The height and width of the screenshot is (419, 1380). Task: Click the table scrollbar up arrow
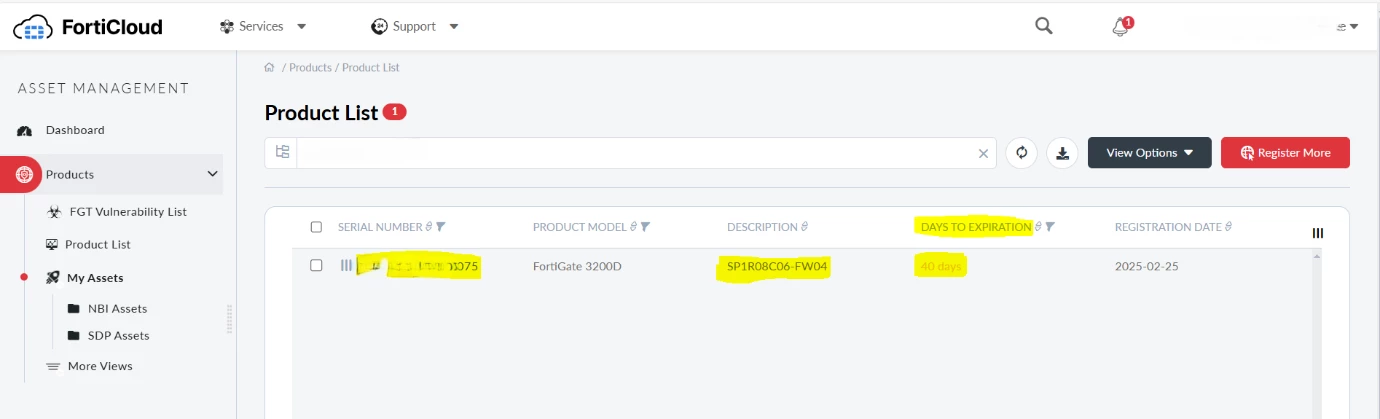click(1316, 256)
